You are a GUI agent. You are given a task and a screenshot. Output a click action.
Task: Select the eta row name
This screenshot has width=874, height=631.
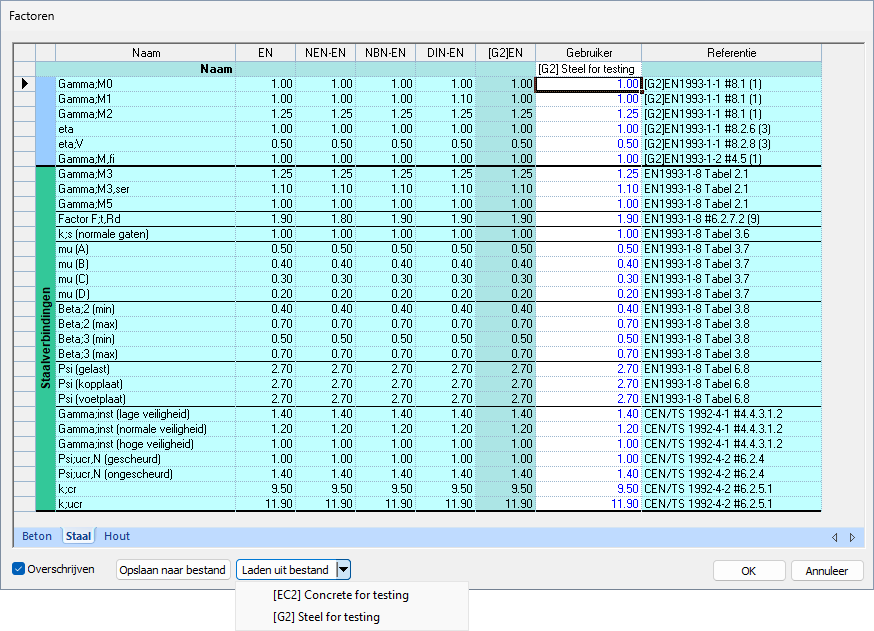pyautogui.click(x=66, y=129)
